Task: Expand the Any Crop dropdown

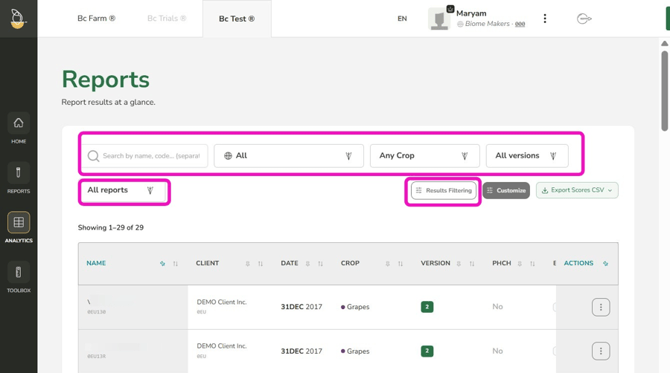Action: [424, 156]
